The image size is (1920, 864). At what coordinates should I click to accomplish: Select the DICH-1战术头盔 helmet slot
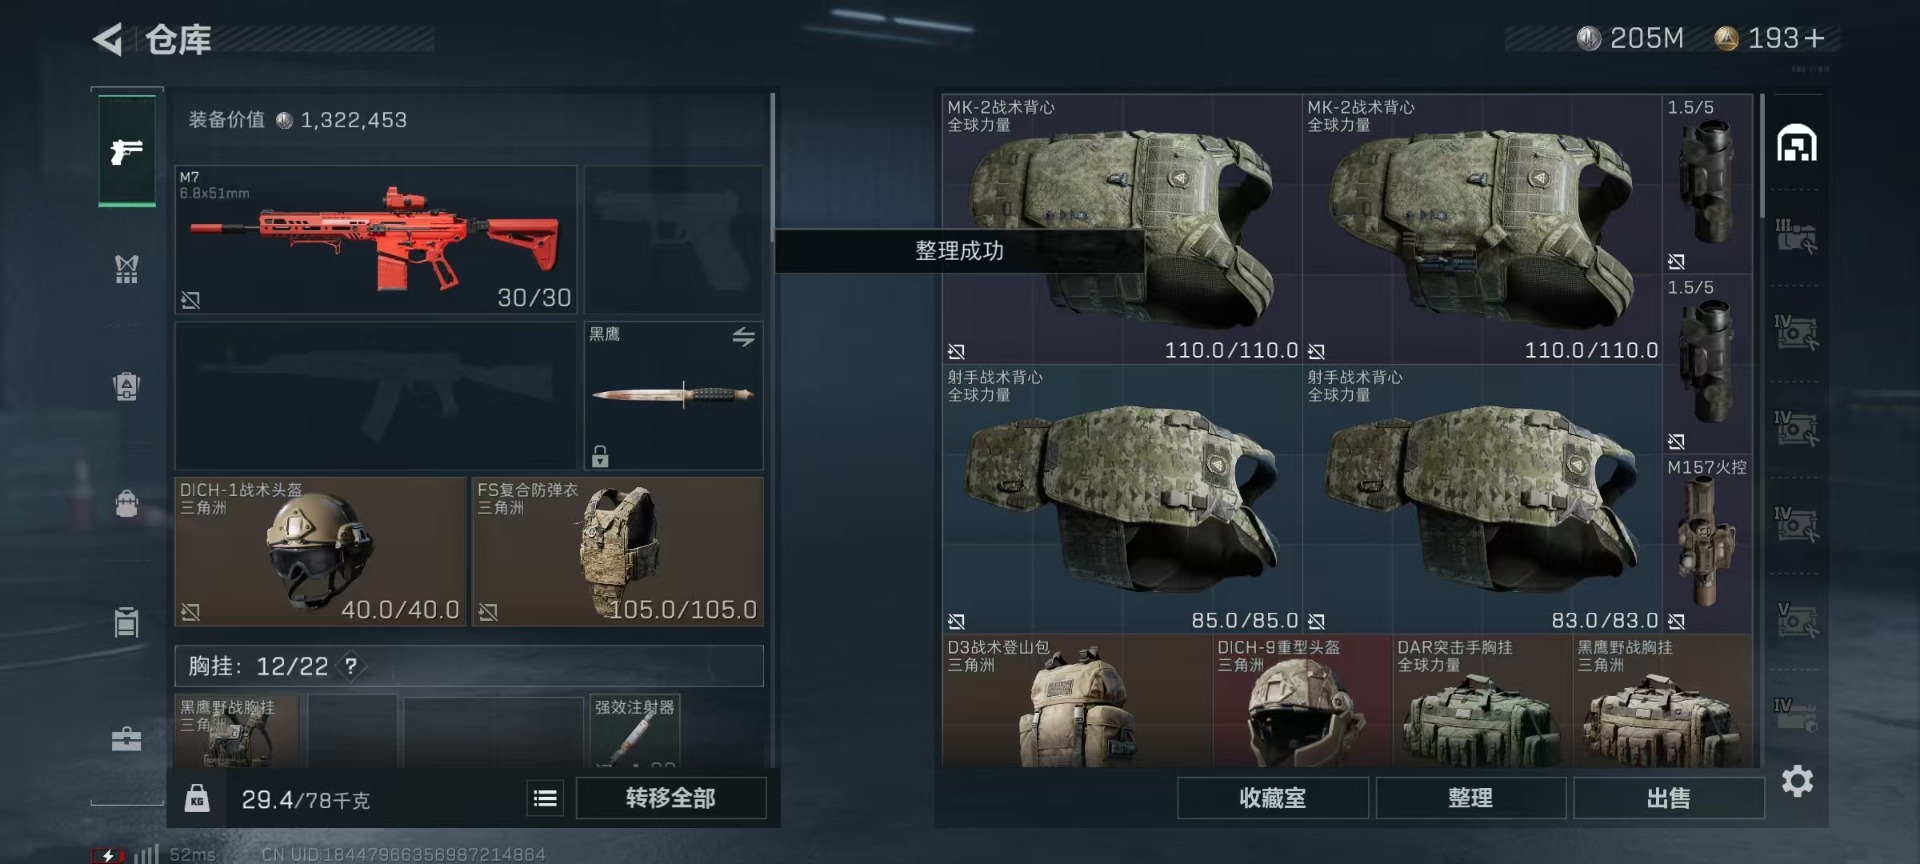(x=320, y=551)
